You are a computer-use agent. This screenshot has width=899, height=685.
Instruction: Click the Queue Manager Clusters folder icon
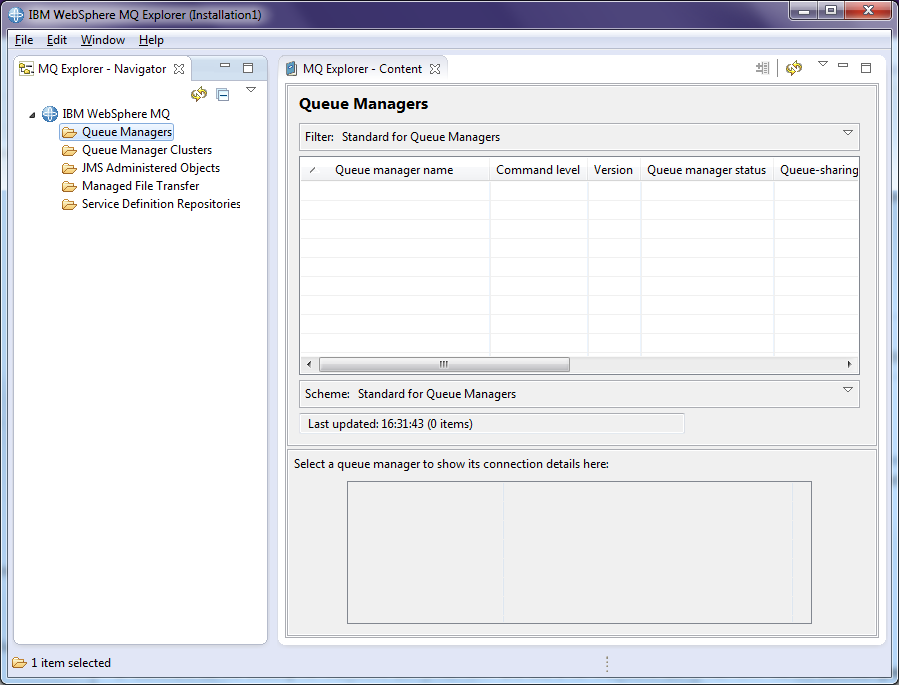coord(69,151)
